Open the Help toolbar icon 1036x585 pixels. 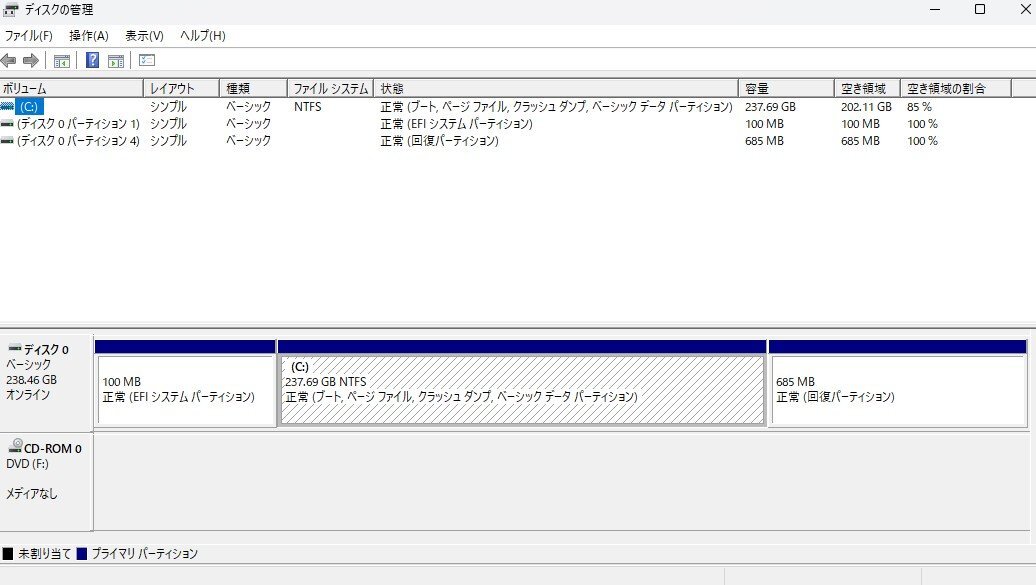[x=92, y=61]
